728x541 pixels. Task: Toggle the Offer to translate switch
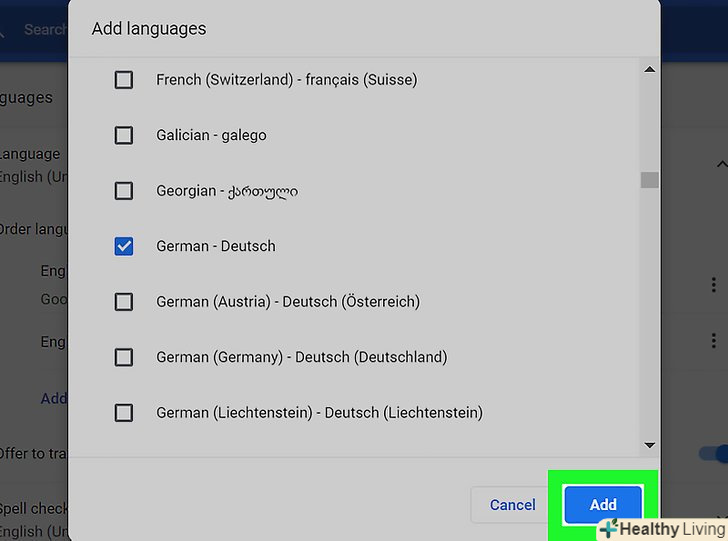(716, 454)
